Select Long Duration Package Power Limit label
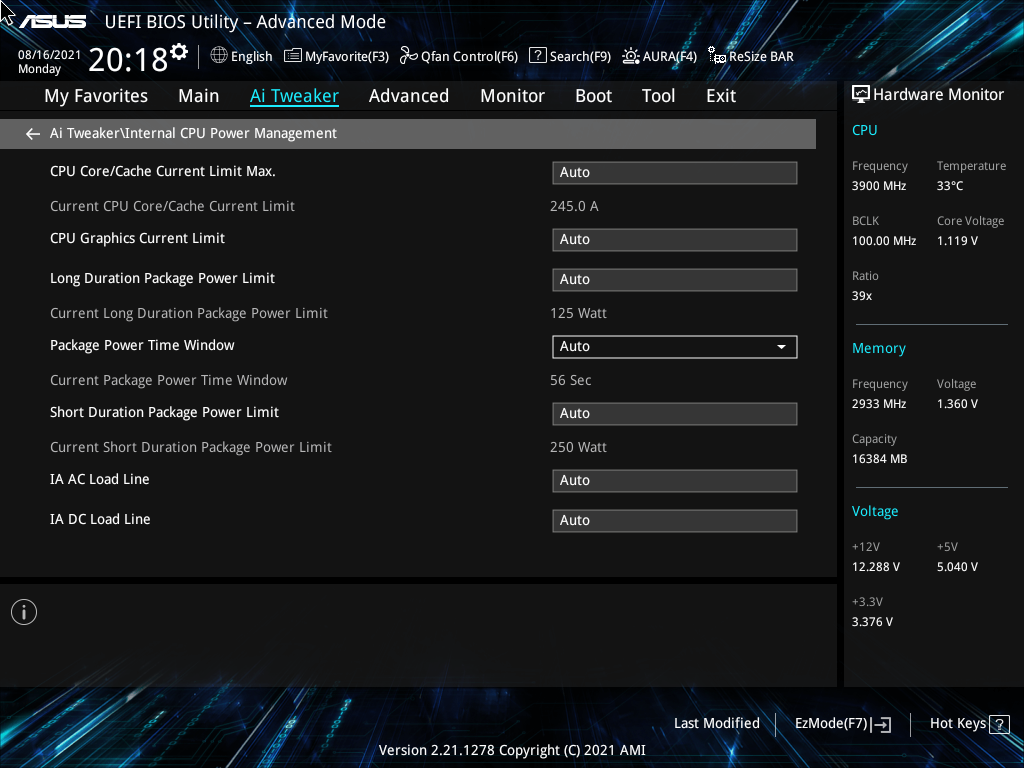Screen dimensions: 1024x768 click(163, 278)
